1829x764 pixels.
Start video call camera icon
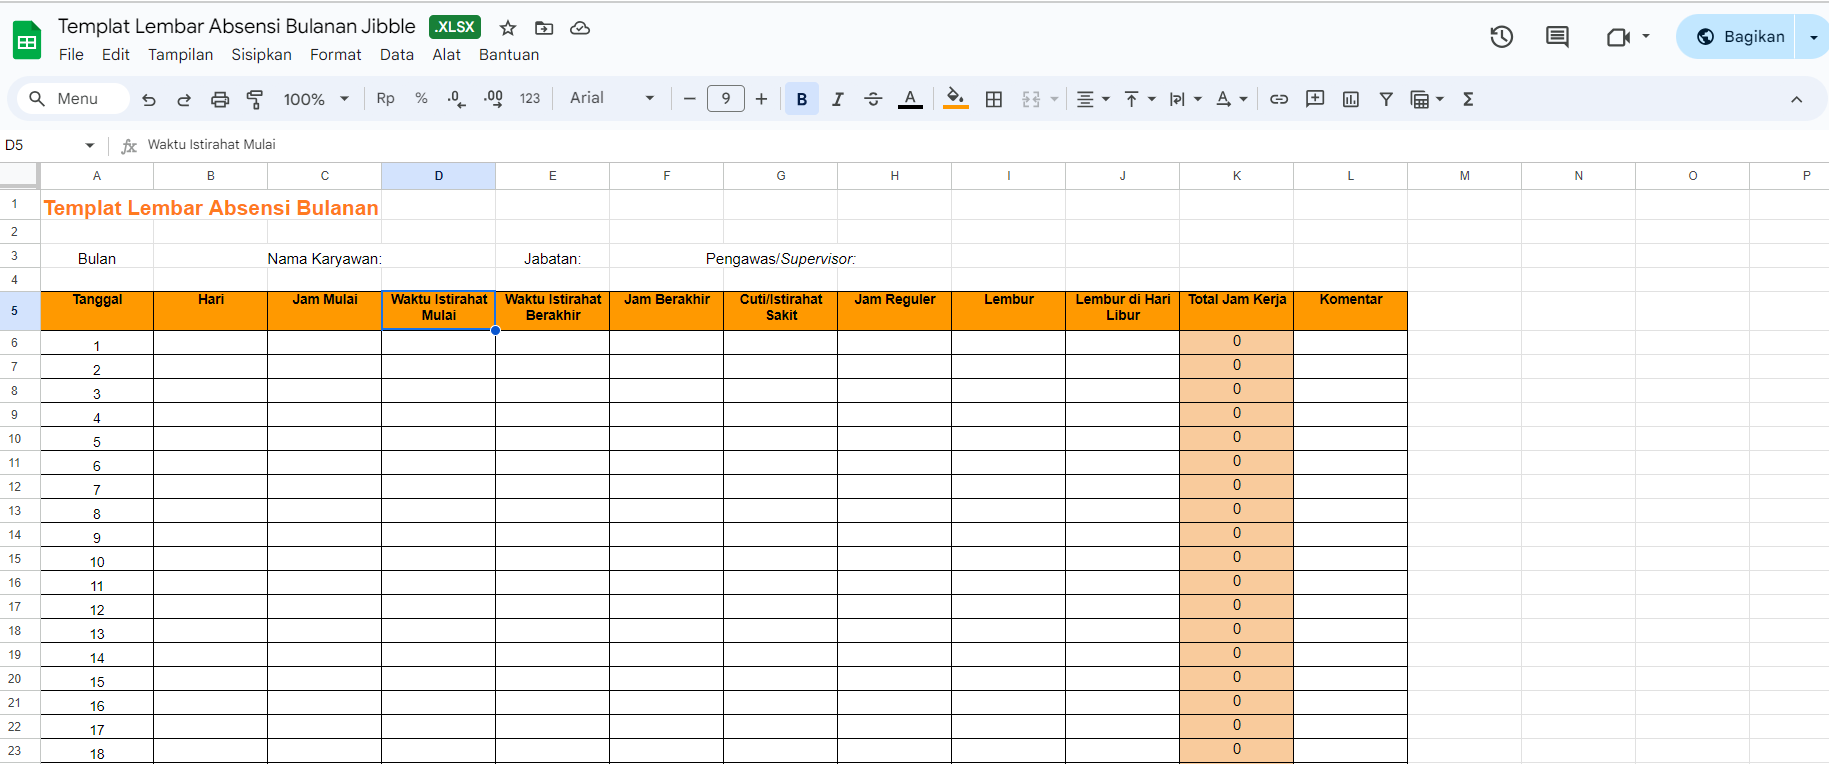pyautogui.click(x=1618, y=37)
